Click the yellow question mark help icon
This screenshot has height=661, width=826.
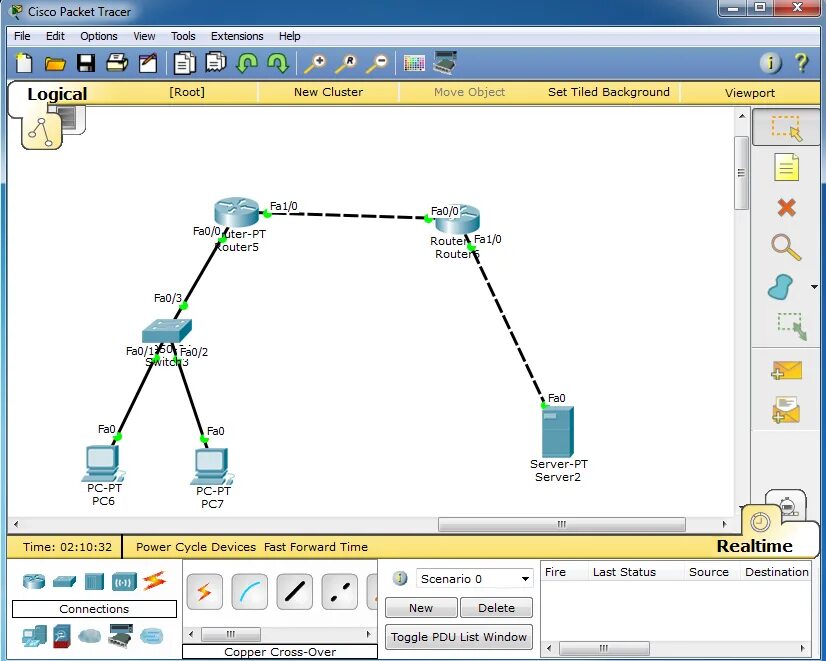(x=801, y=63)
